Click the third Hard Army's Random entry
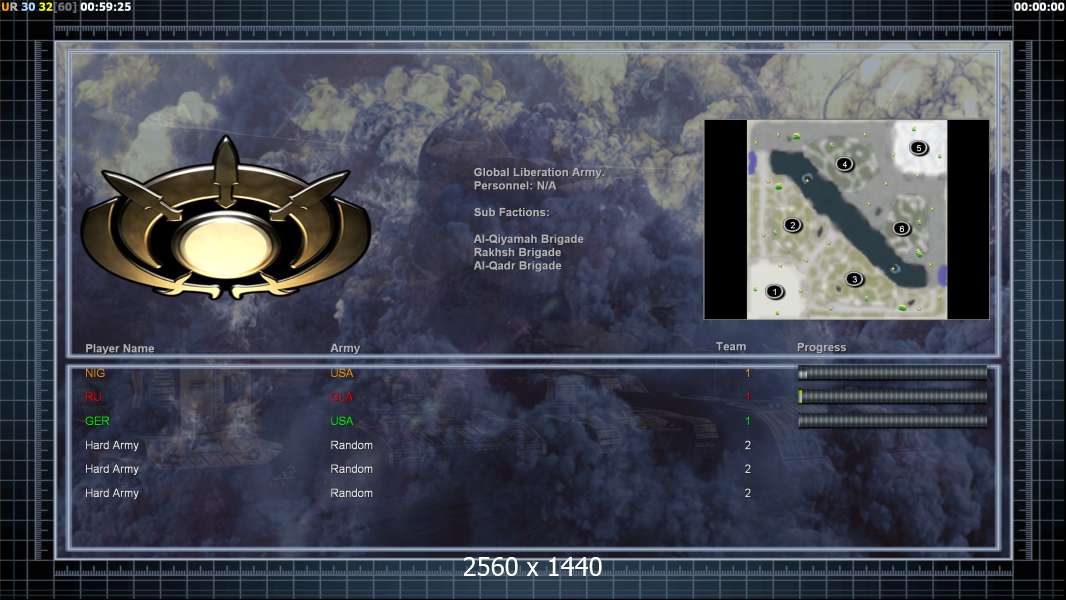 tap(351, 493)
